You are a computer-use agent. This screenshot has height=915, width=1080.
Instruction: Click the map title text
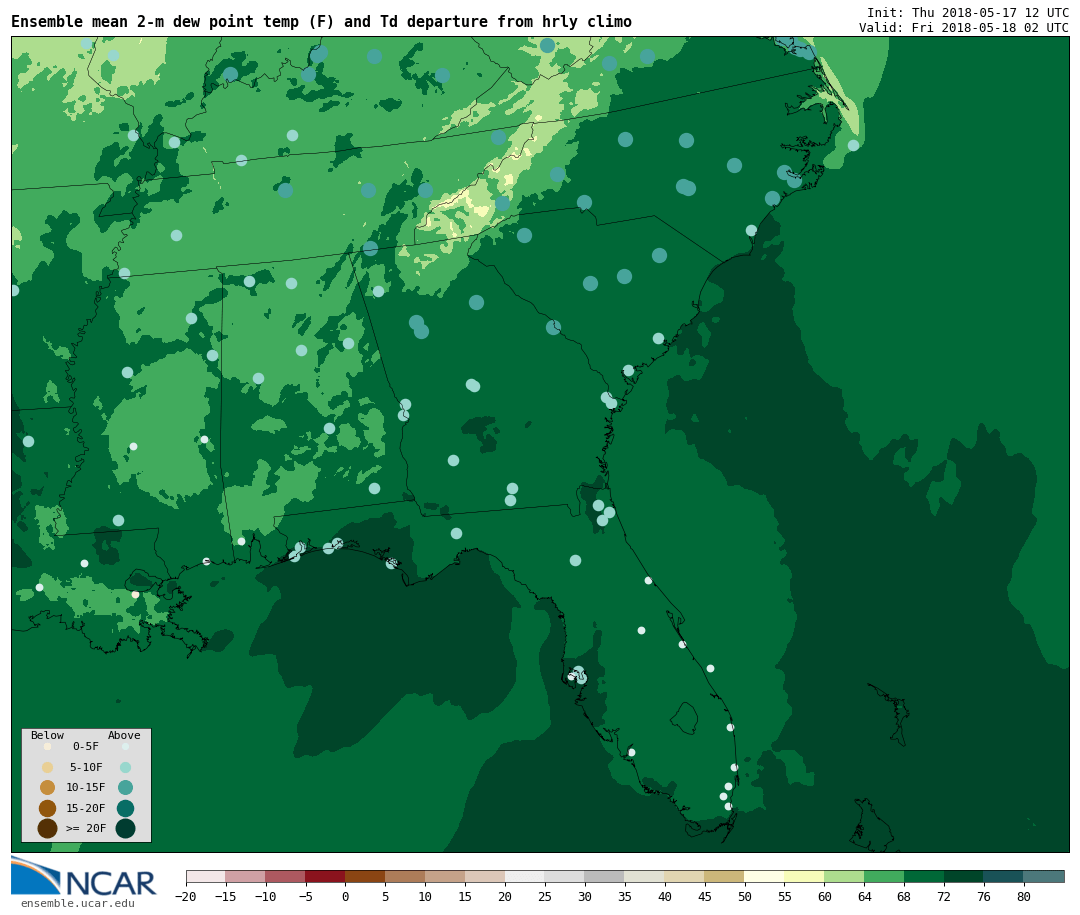click(x=321, y=22)
